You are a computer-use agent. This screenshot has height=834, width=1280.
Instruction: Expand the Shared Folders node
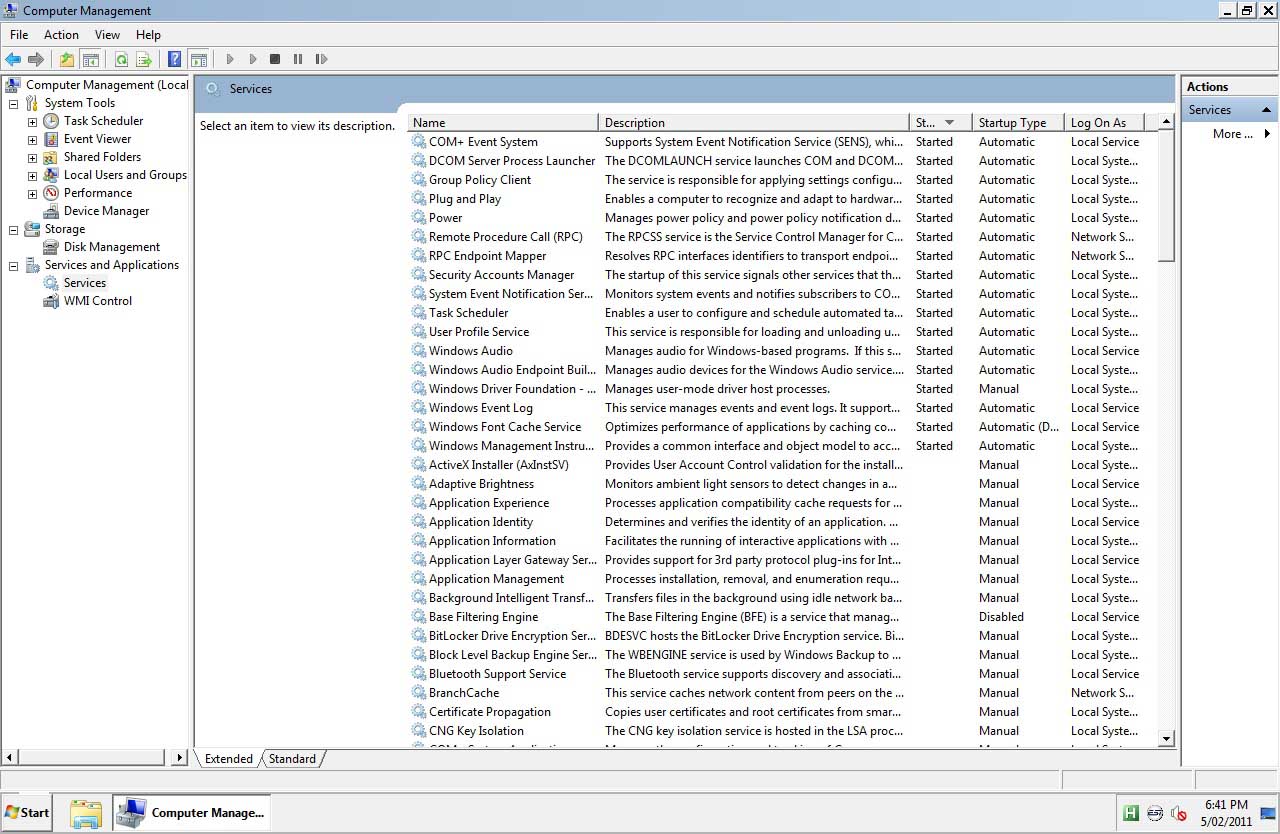point(32,157)
